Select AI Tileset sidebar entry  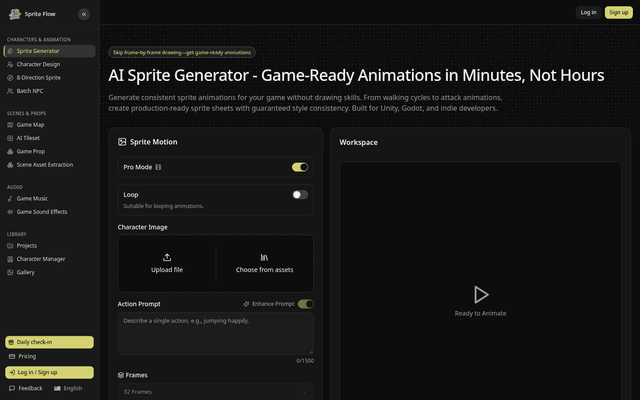click(49, 138)
